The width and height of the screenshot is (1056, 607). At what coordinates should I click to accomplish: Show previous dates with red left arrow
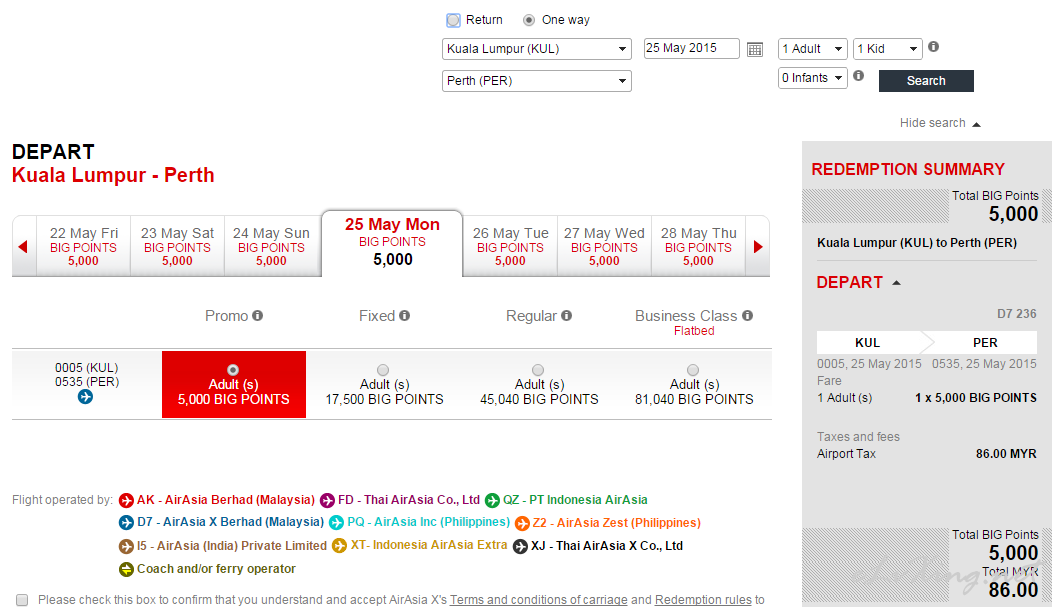(x=23, y=247)
